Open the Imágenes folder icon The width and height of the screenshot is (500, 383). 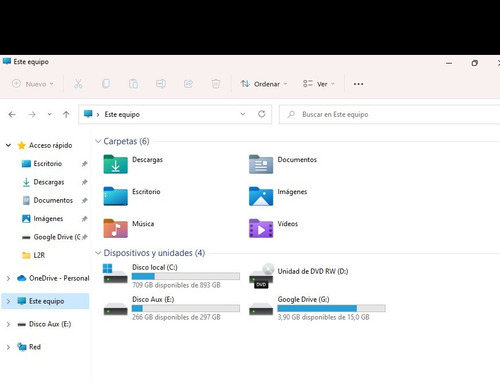click(261, 196)
